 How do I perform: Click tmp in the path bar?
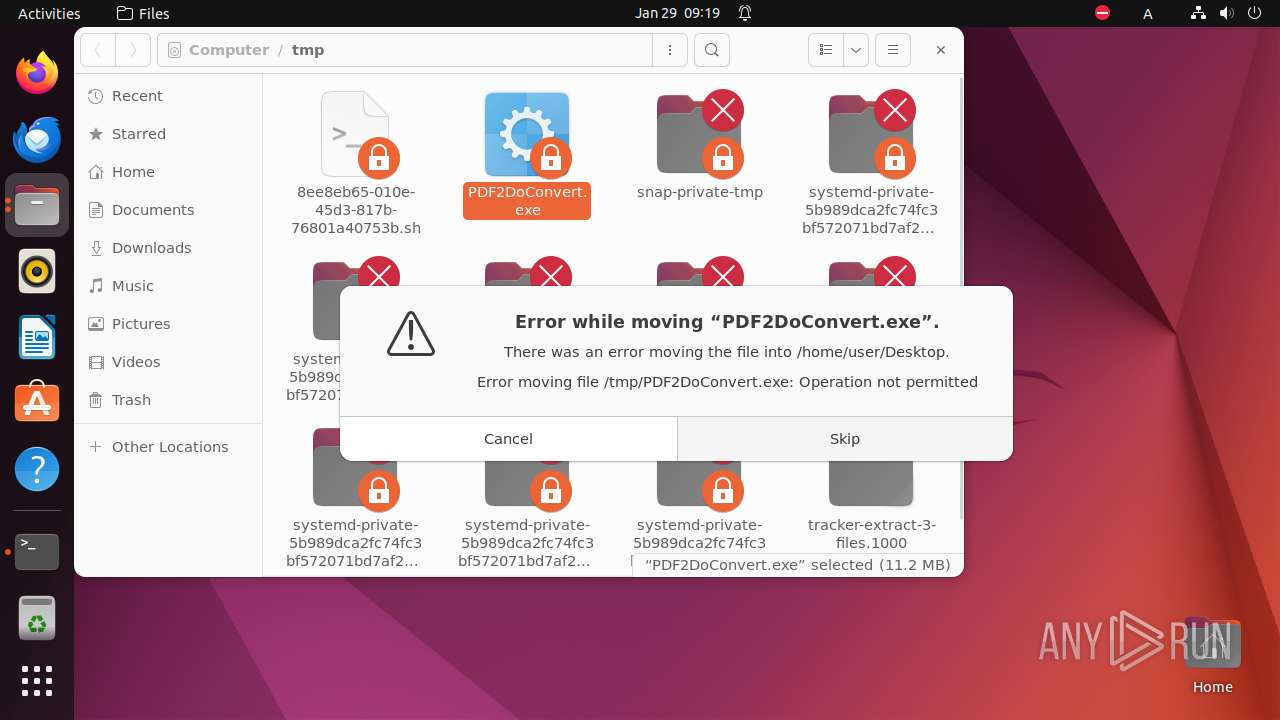308,50
